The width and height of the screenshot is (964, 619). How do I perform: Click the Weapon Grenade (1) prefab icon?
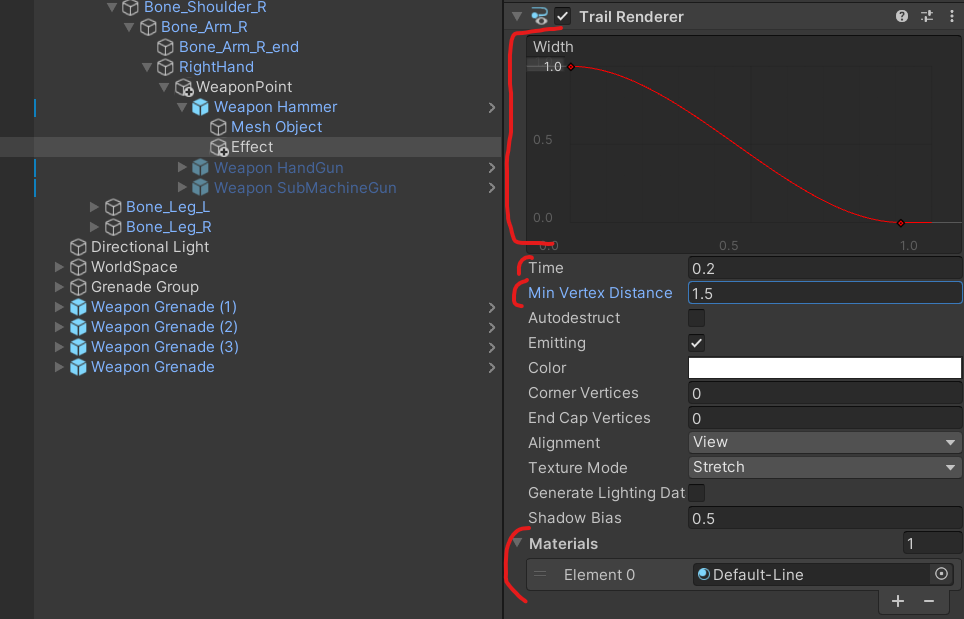coord(78,307)
